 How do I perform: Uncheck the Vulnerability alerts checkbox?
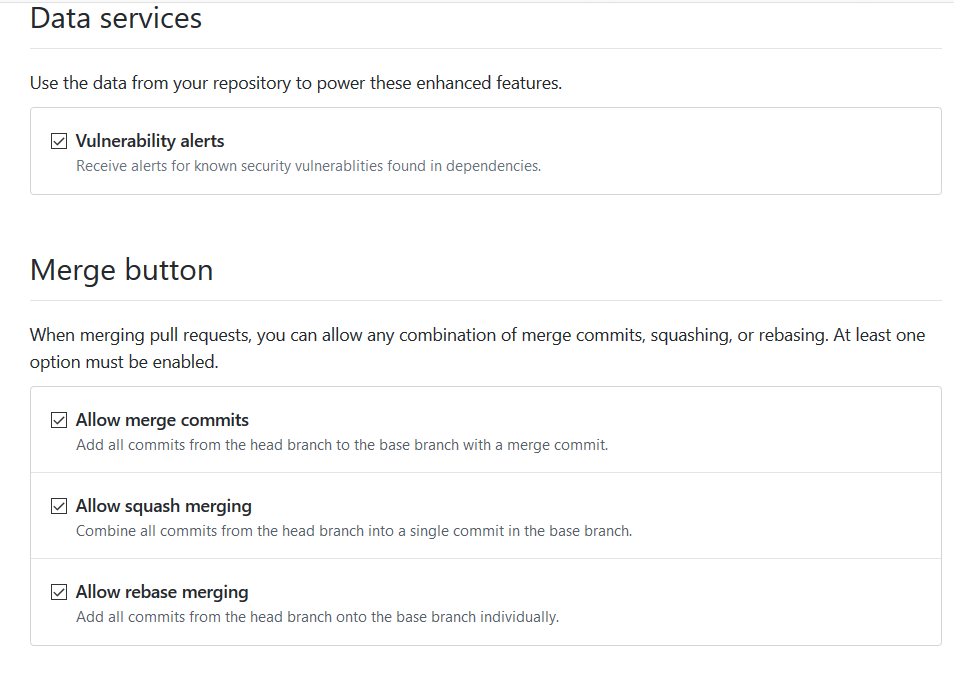pos(59,141)
